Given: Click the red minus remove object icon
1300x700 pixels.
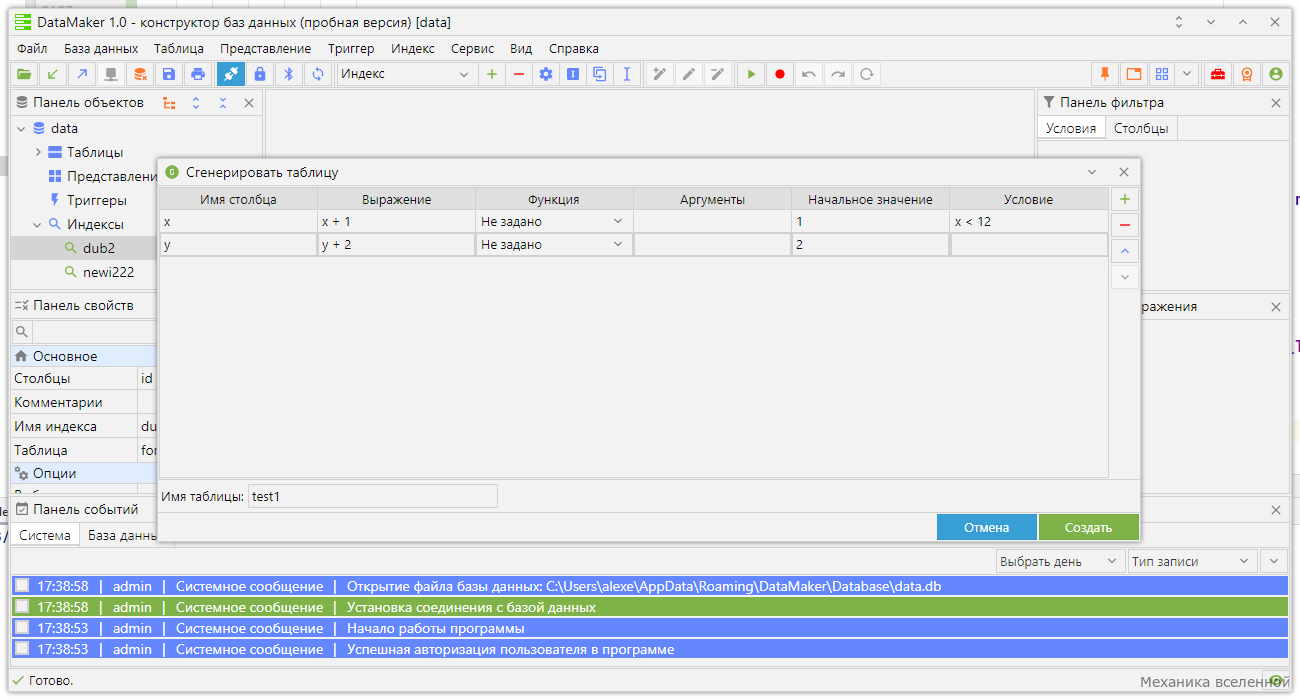Looking at the screenshot, I should pos(518,74).
